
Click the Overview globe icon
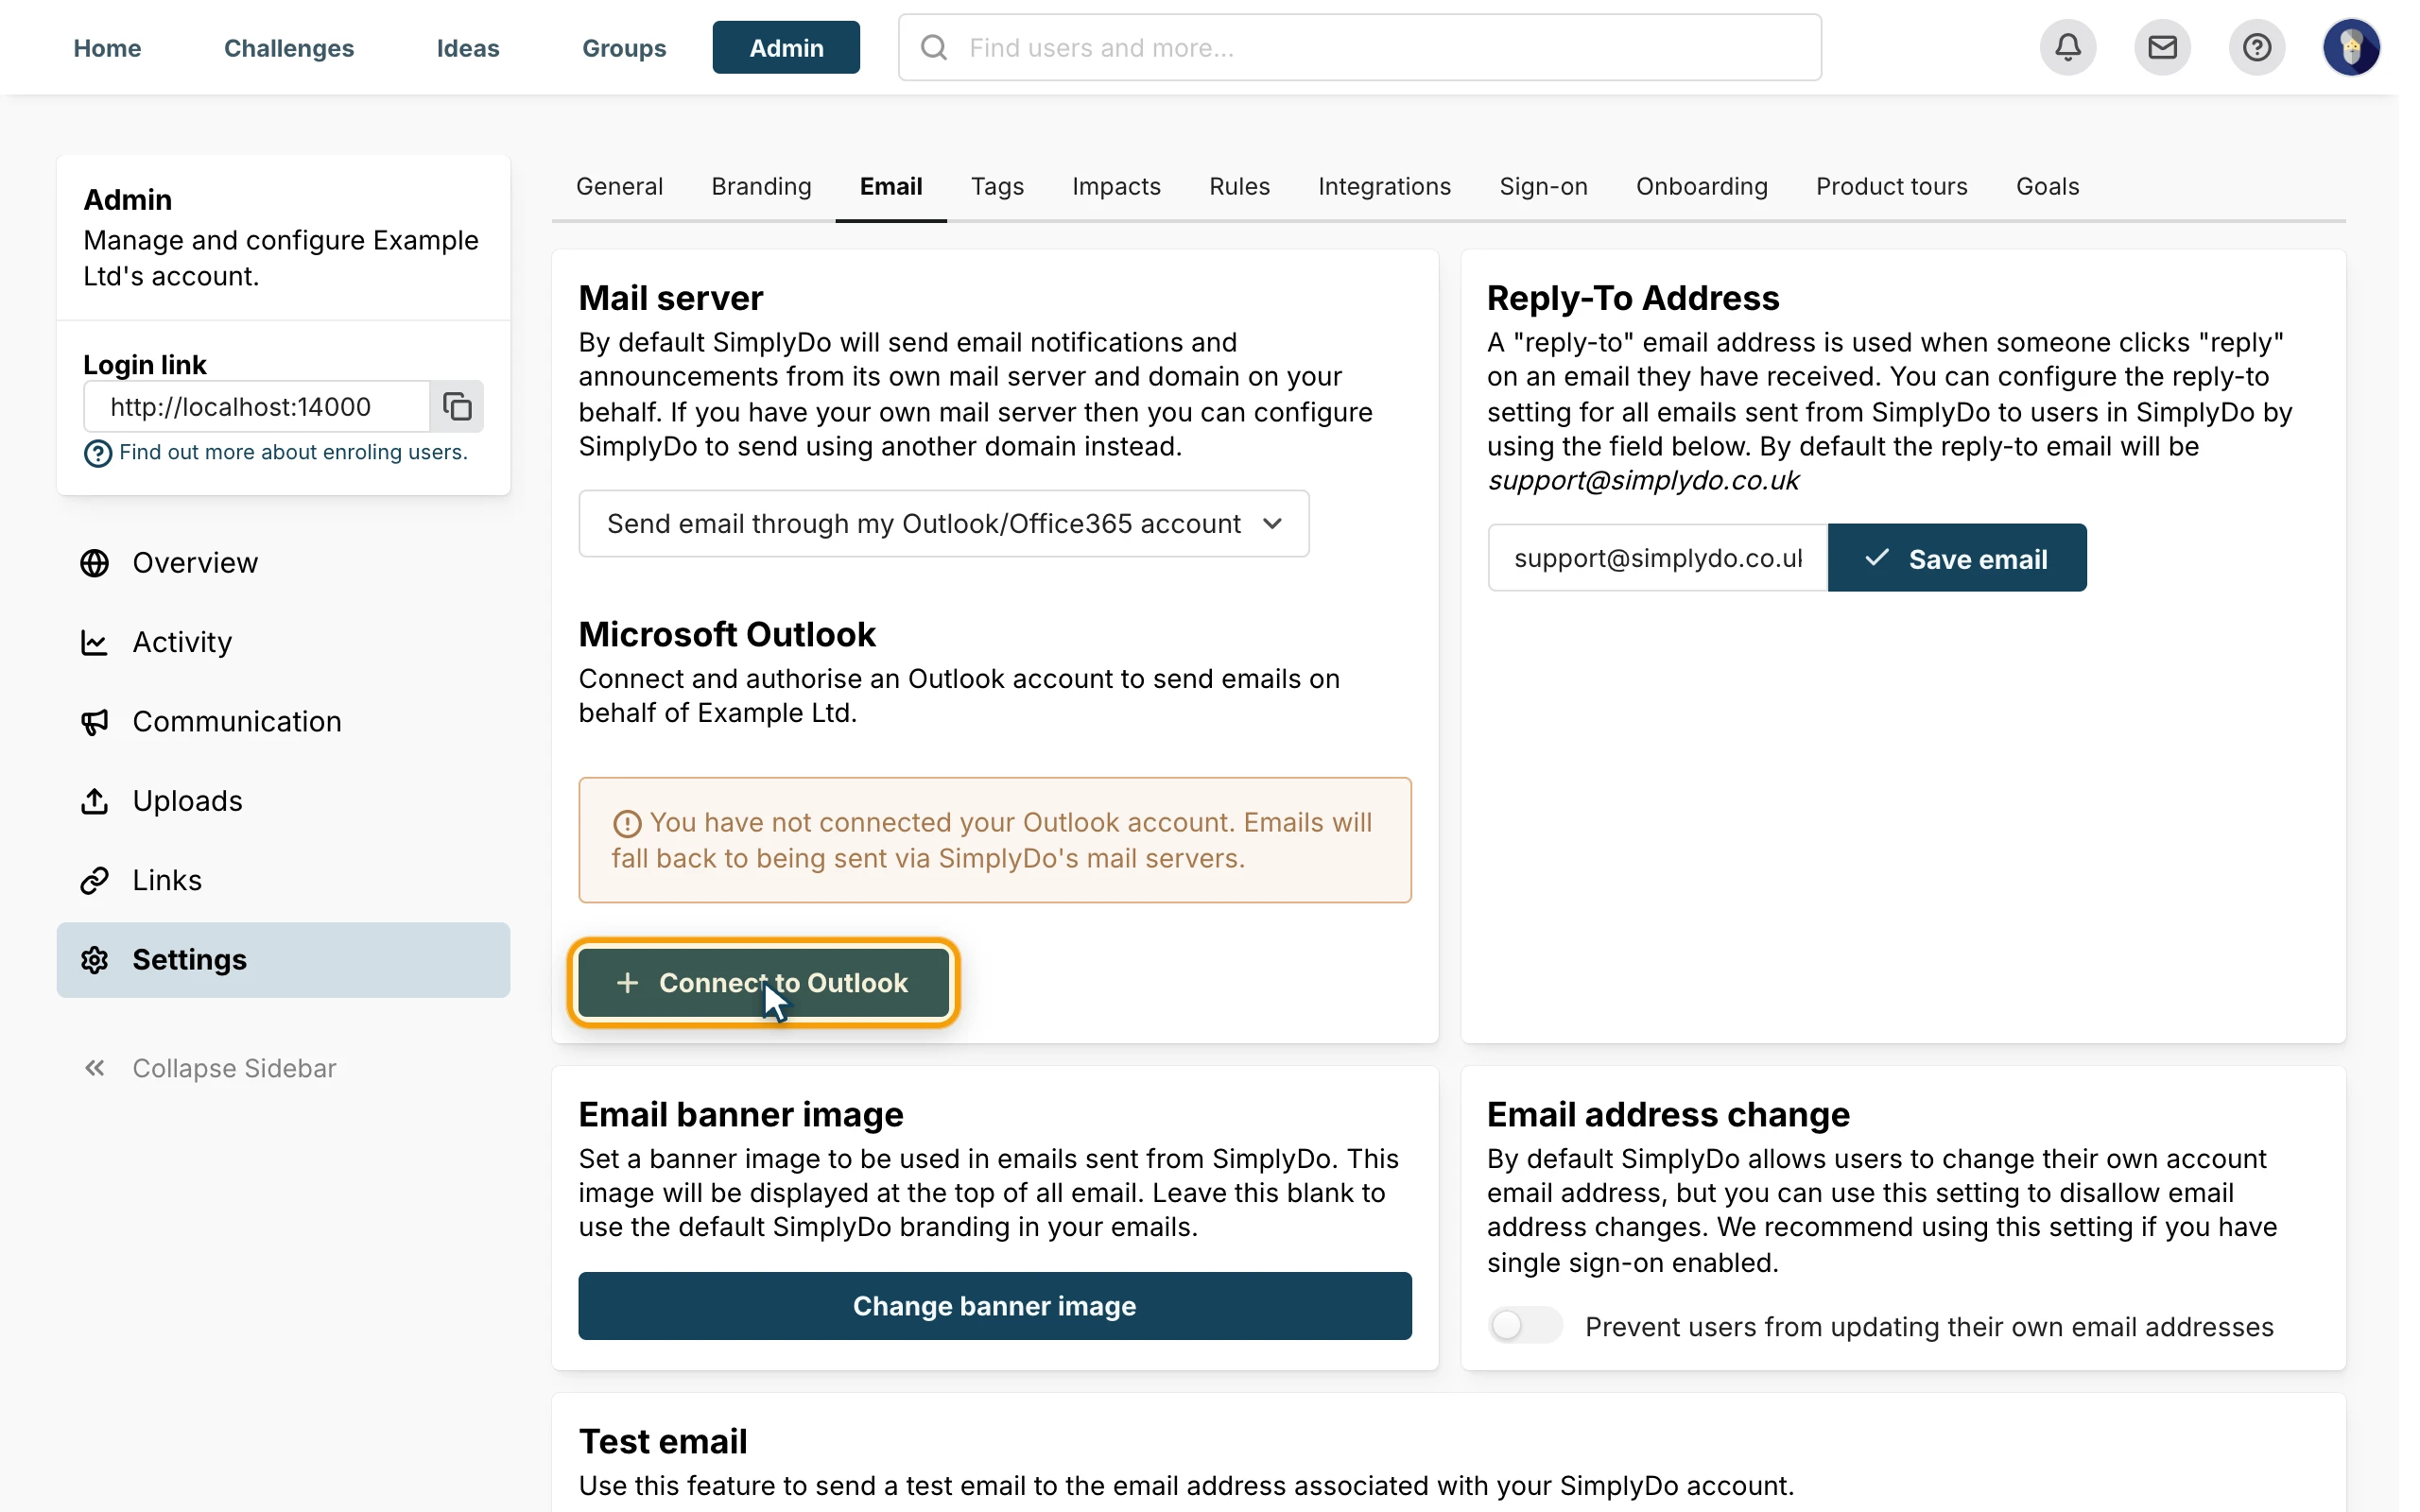click(x=95, y=563)
